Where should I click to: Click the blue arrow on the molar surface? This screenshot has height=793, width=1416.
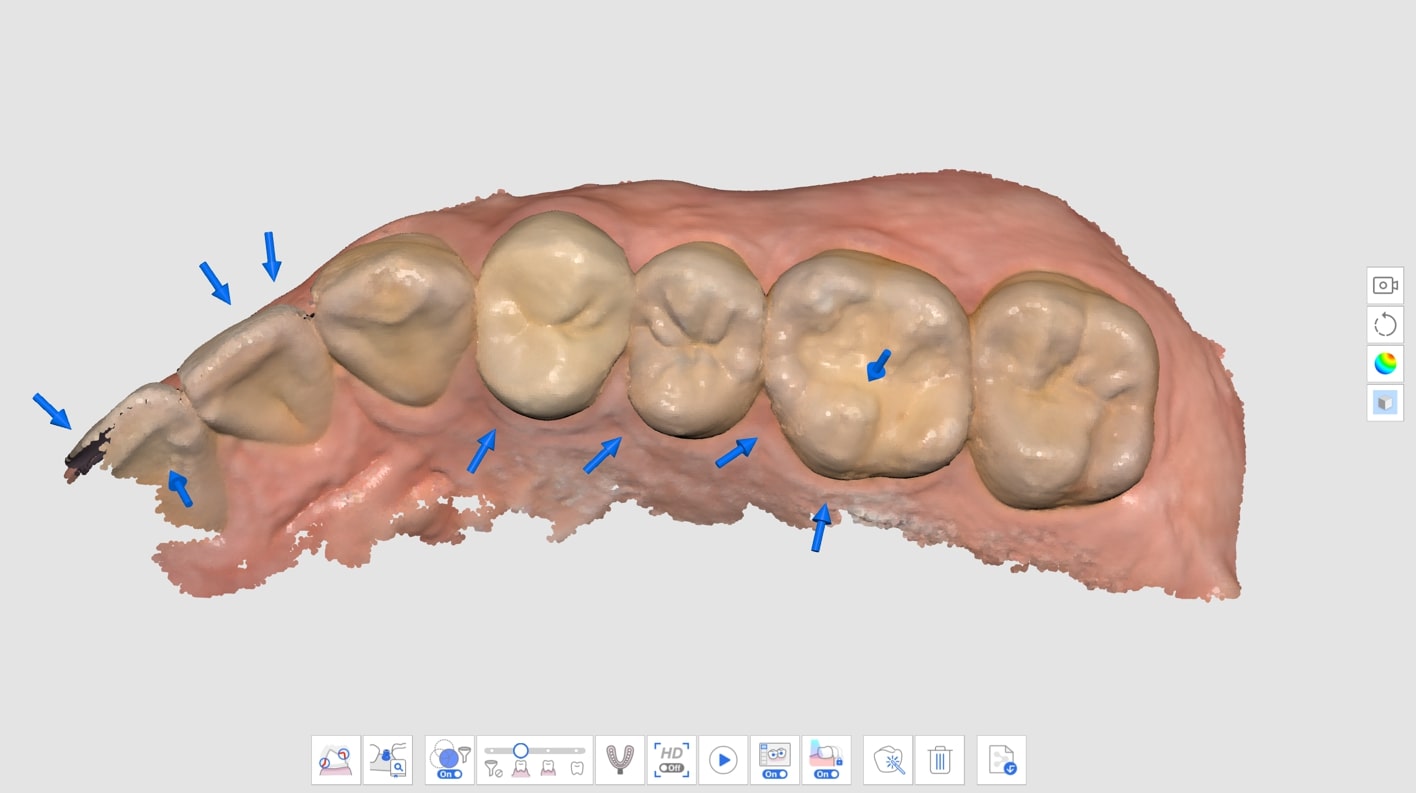pos(878,365)
